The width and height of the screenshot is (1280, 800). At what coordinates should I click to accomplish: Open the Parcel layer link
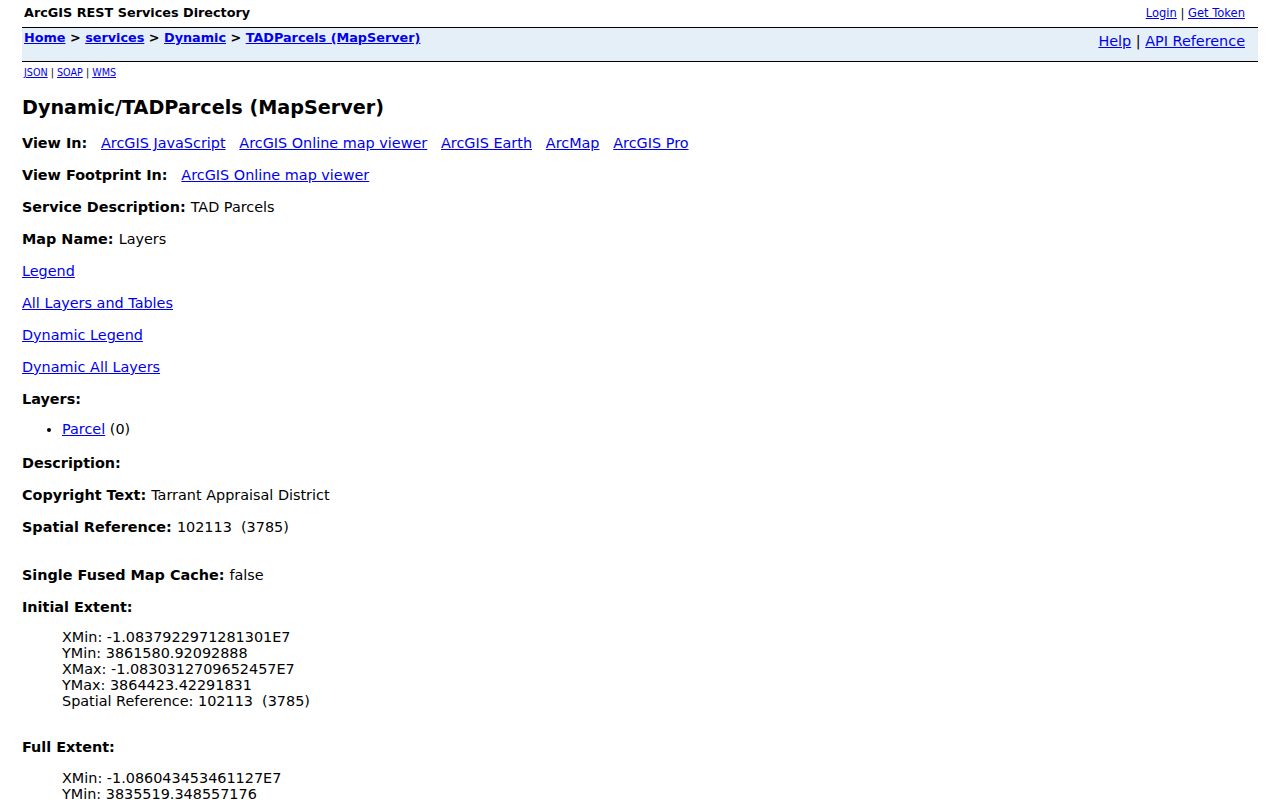pos(83,429)
